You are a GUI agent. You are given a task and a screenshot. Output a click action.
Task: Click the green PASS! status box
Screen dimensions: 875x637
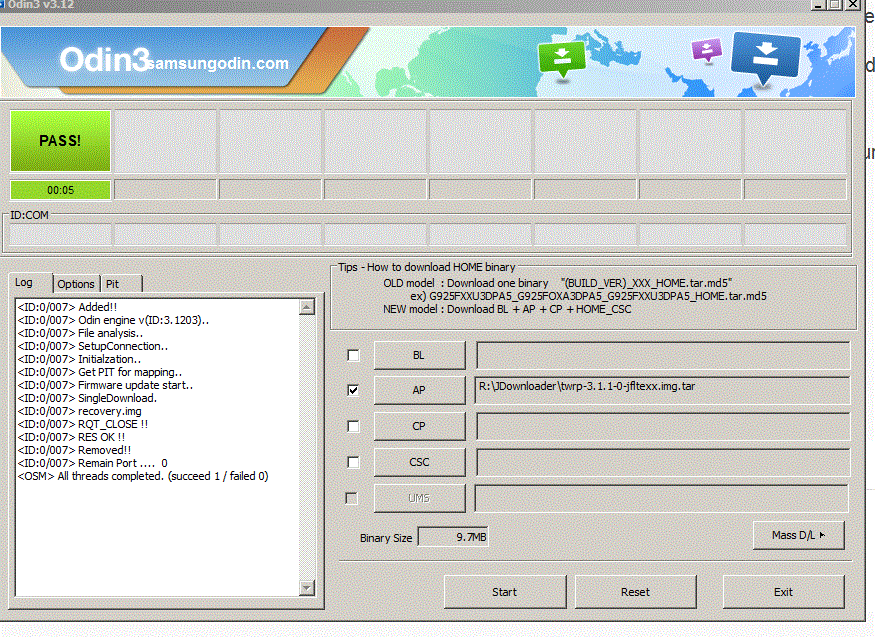click(x=60, y=141)
